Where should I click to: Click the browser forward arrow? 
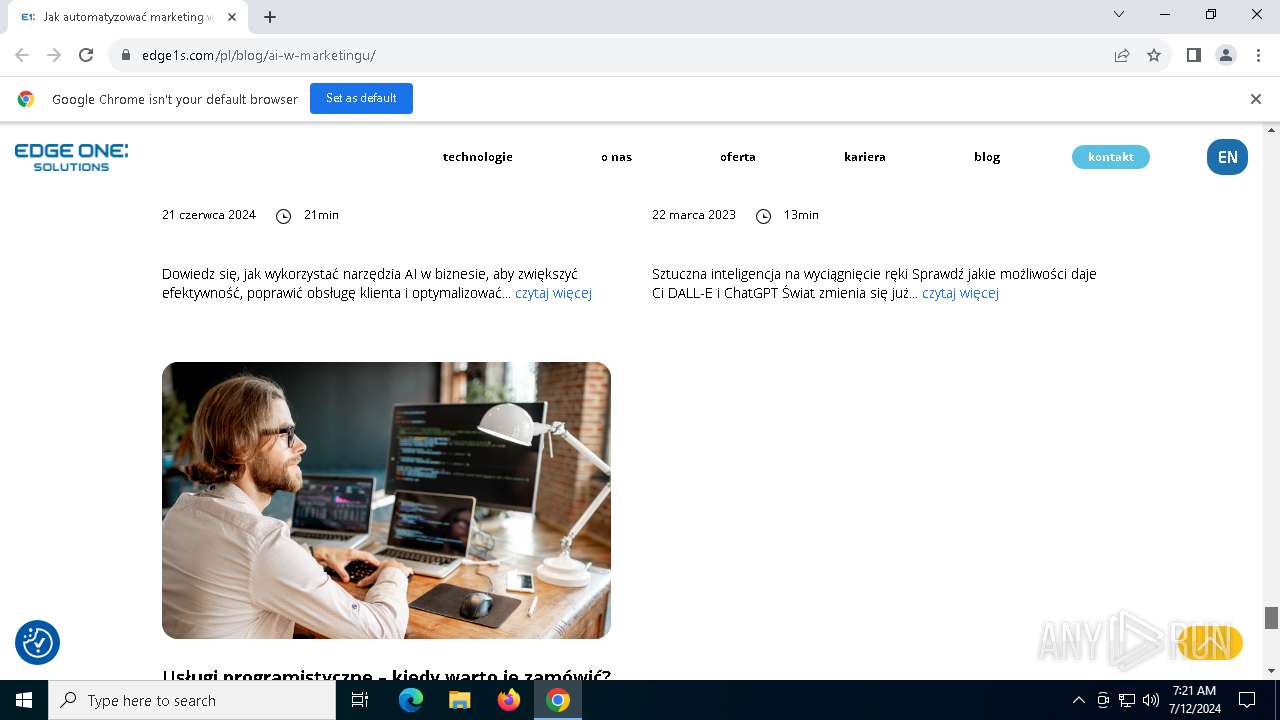click(54, 55)
